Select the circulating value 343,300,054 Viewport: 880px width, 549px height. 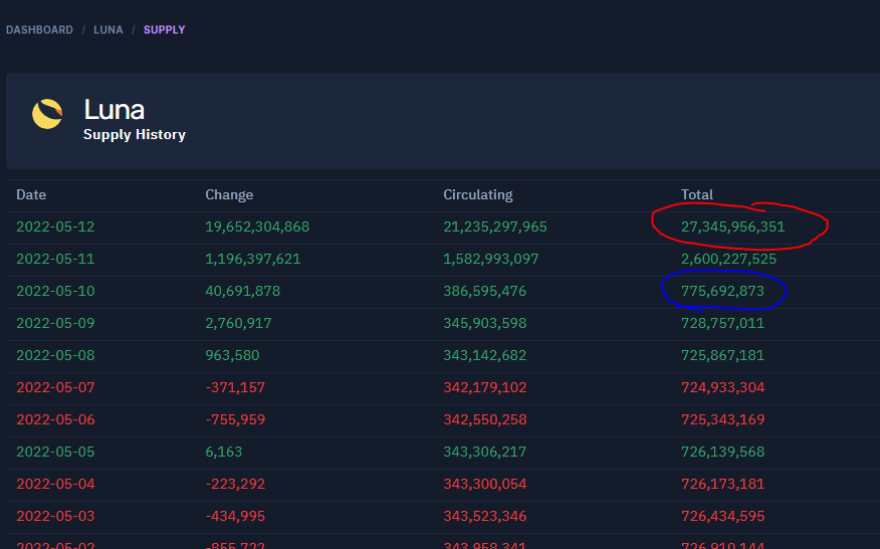tap(485, 484)
